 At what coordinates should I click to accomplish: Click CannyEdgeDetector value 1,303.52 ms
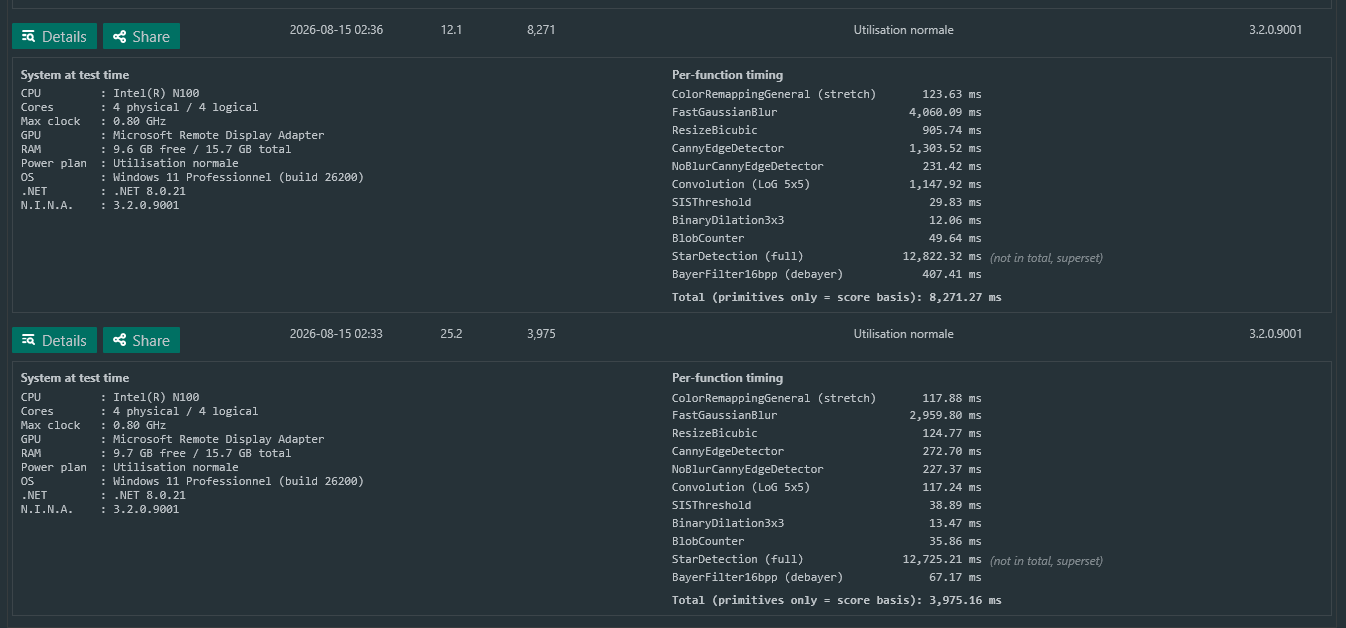pos(945,148)
